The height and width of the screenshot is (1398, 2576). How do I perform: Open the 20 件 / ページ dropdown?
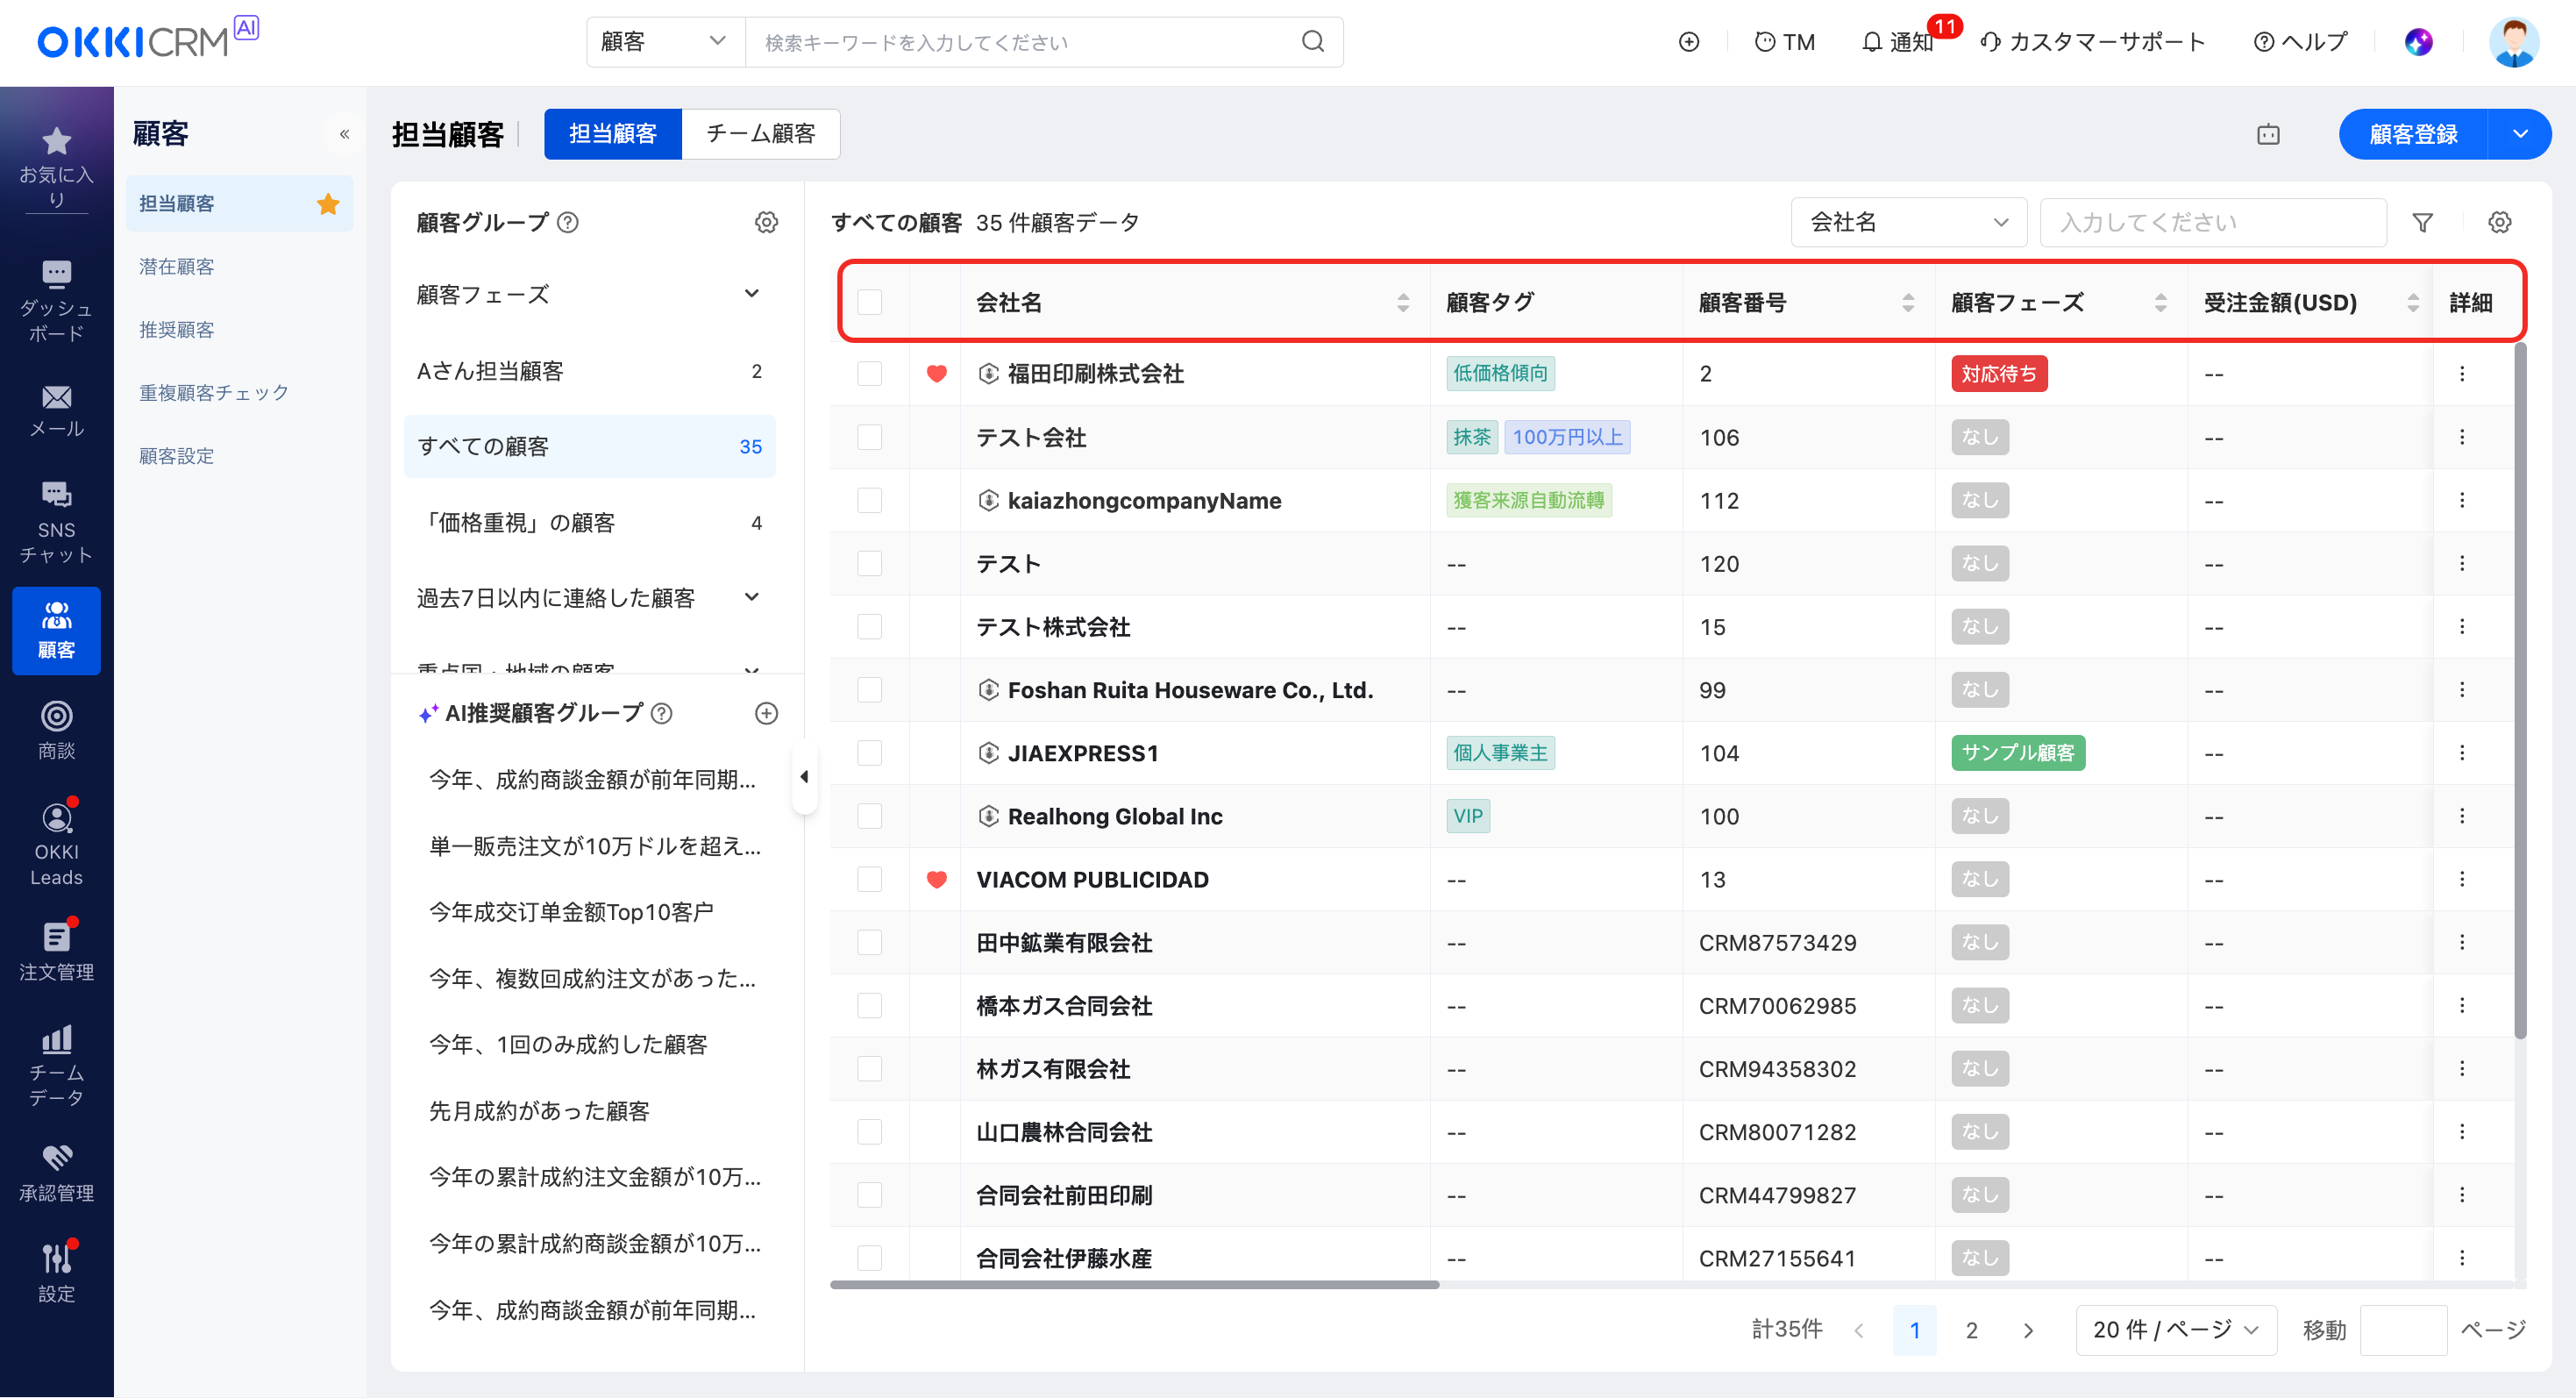pos(2175,1329)
